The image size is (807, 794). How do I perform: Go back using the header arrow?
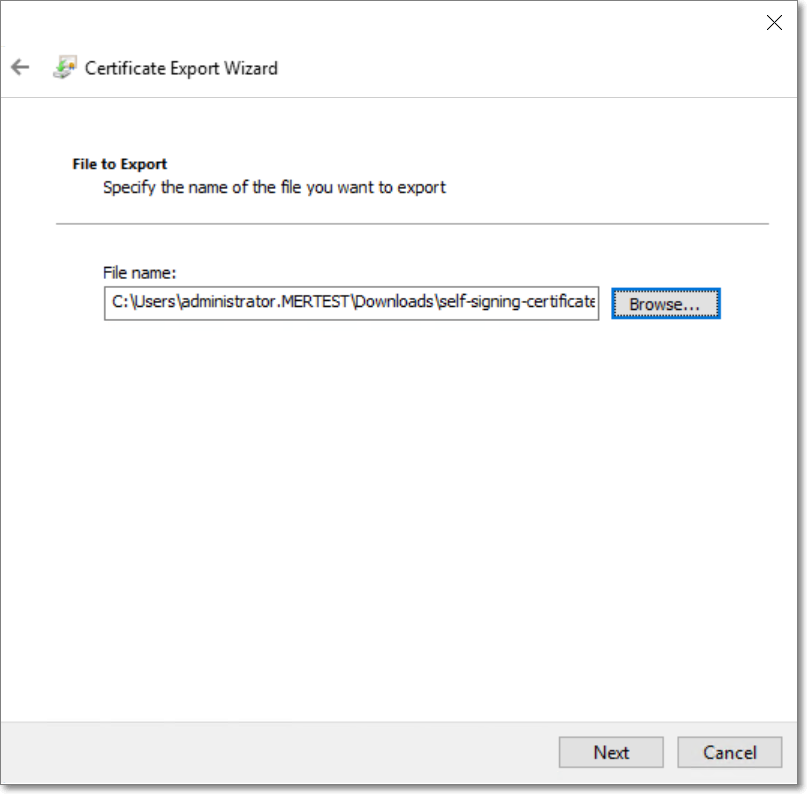[20, 68]
